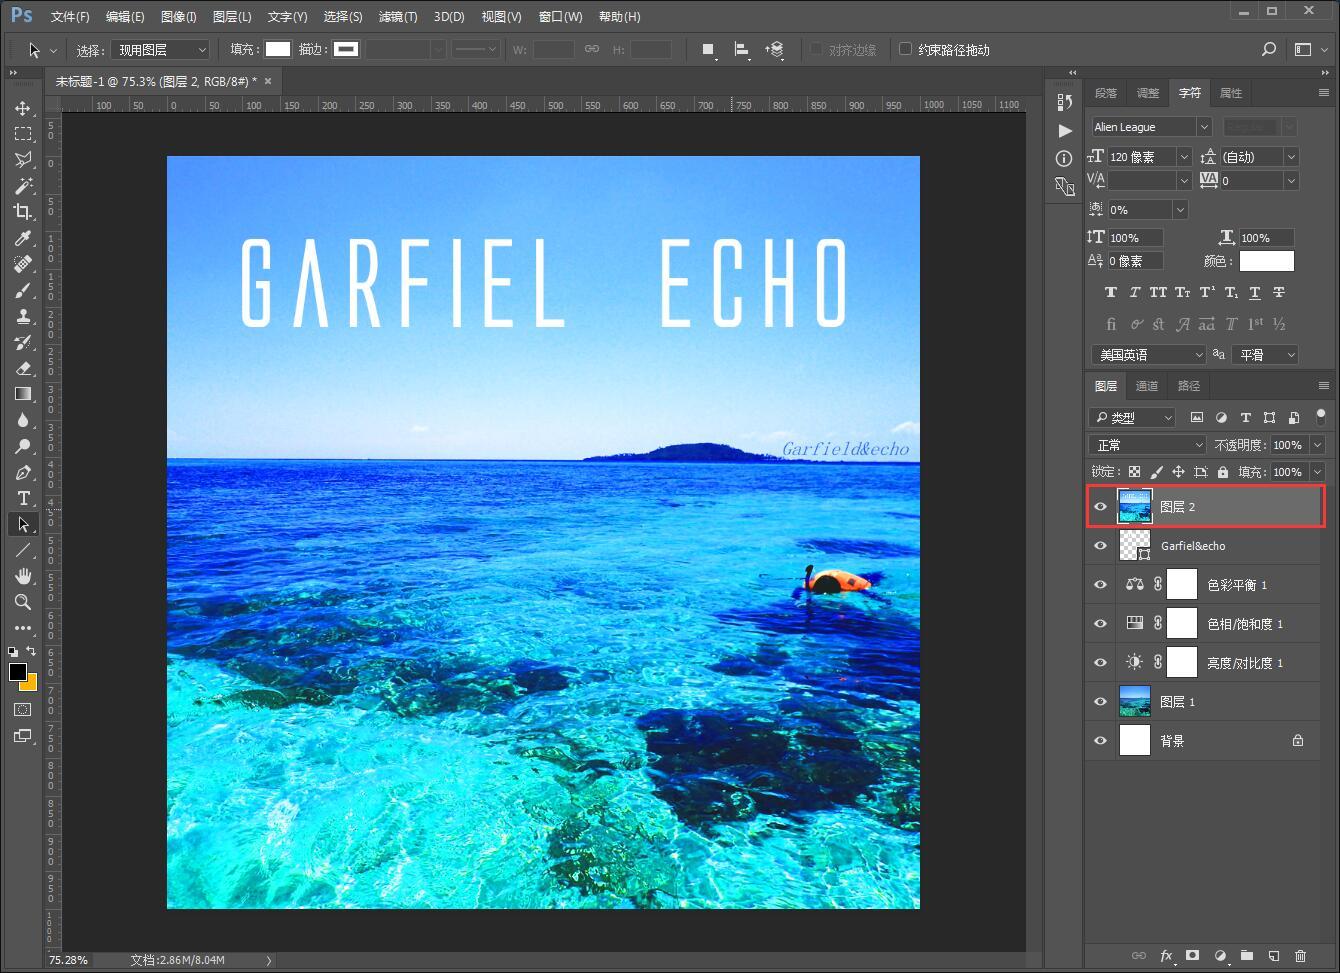This screenshot has height=973, width=1340.
Task: Open the 滤镜(T) menu
Action: [398, 17]
